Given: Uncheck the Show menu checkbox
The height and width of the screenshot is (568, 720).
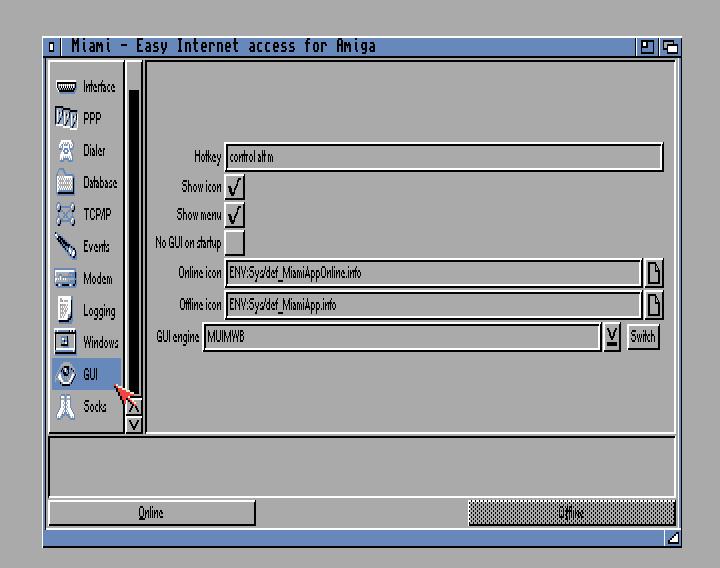Looking at the screenshot, I should coord(235,215).
